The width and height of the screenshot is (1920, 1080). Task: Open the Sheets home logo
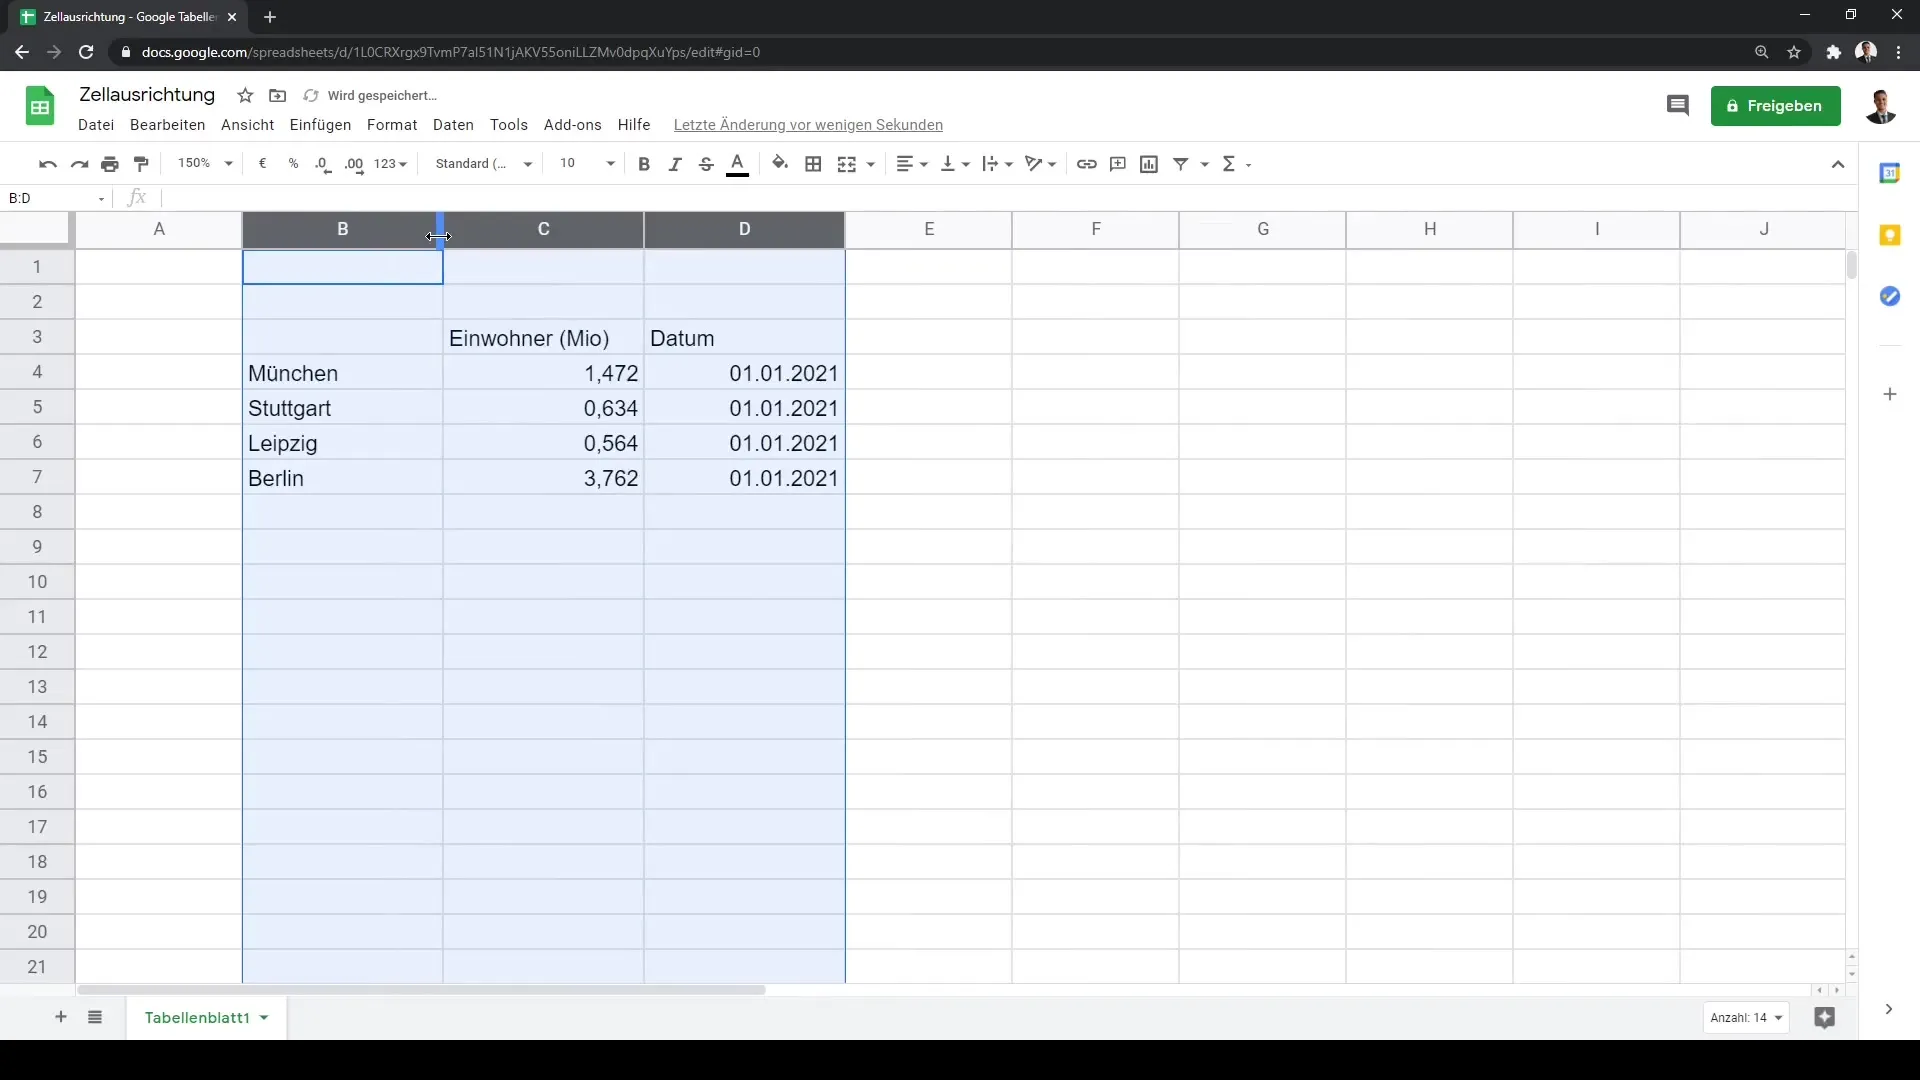[x=40, y=106]
